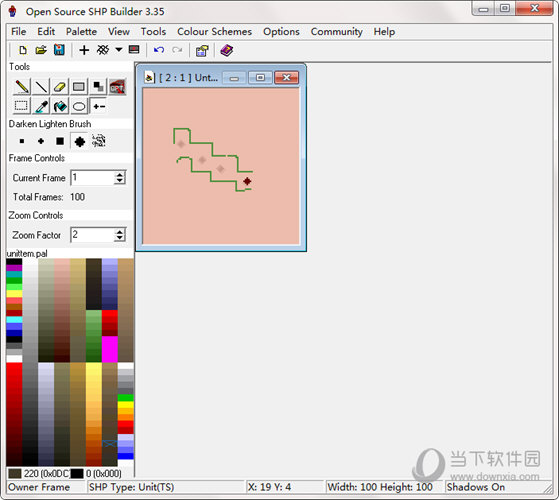Click the greyed redo arrow
The height and width of the screenshot is (500, 559).
click(177, 50)
